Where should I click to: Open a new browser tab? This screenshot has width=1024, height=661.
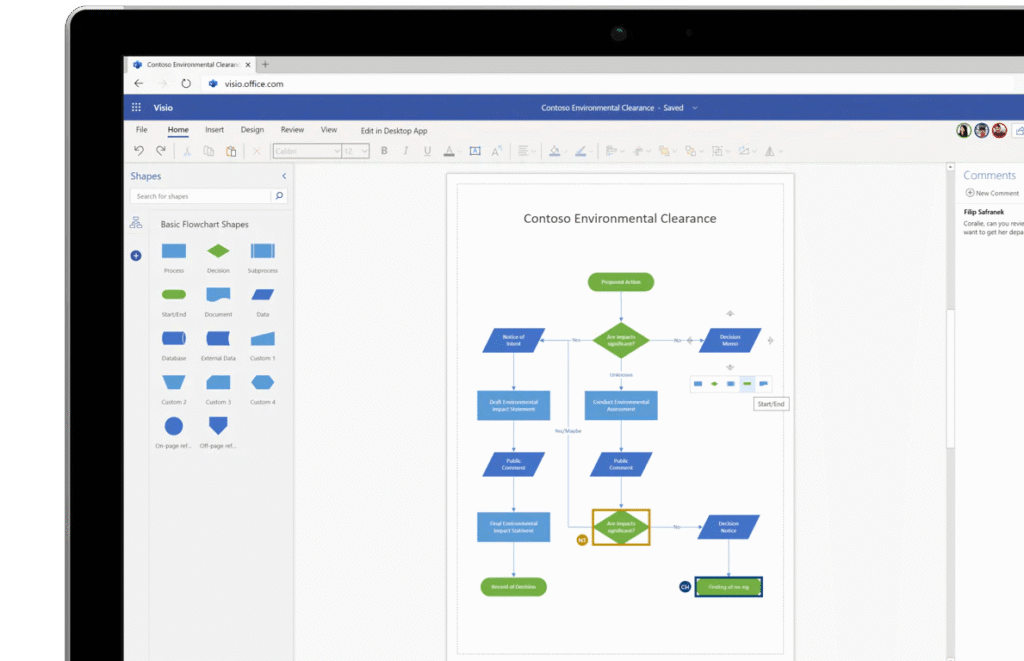point(265,64)
